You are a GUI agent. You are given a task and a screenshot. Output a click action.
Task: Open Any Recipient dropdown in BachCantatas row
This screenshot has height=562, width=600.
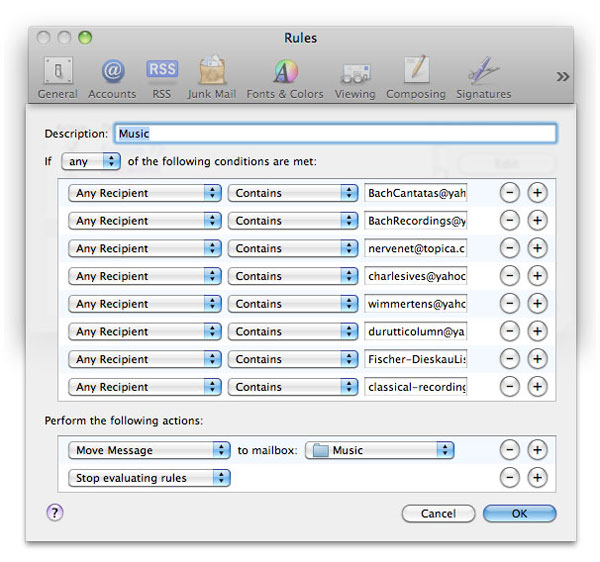(145, 193)
